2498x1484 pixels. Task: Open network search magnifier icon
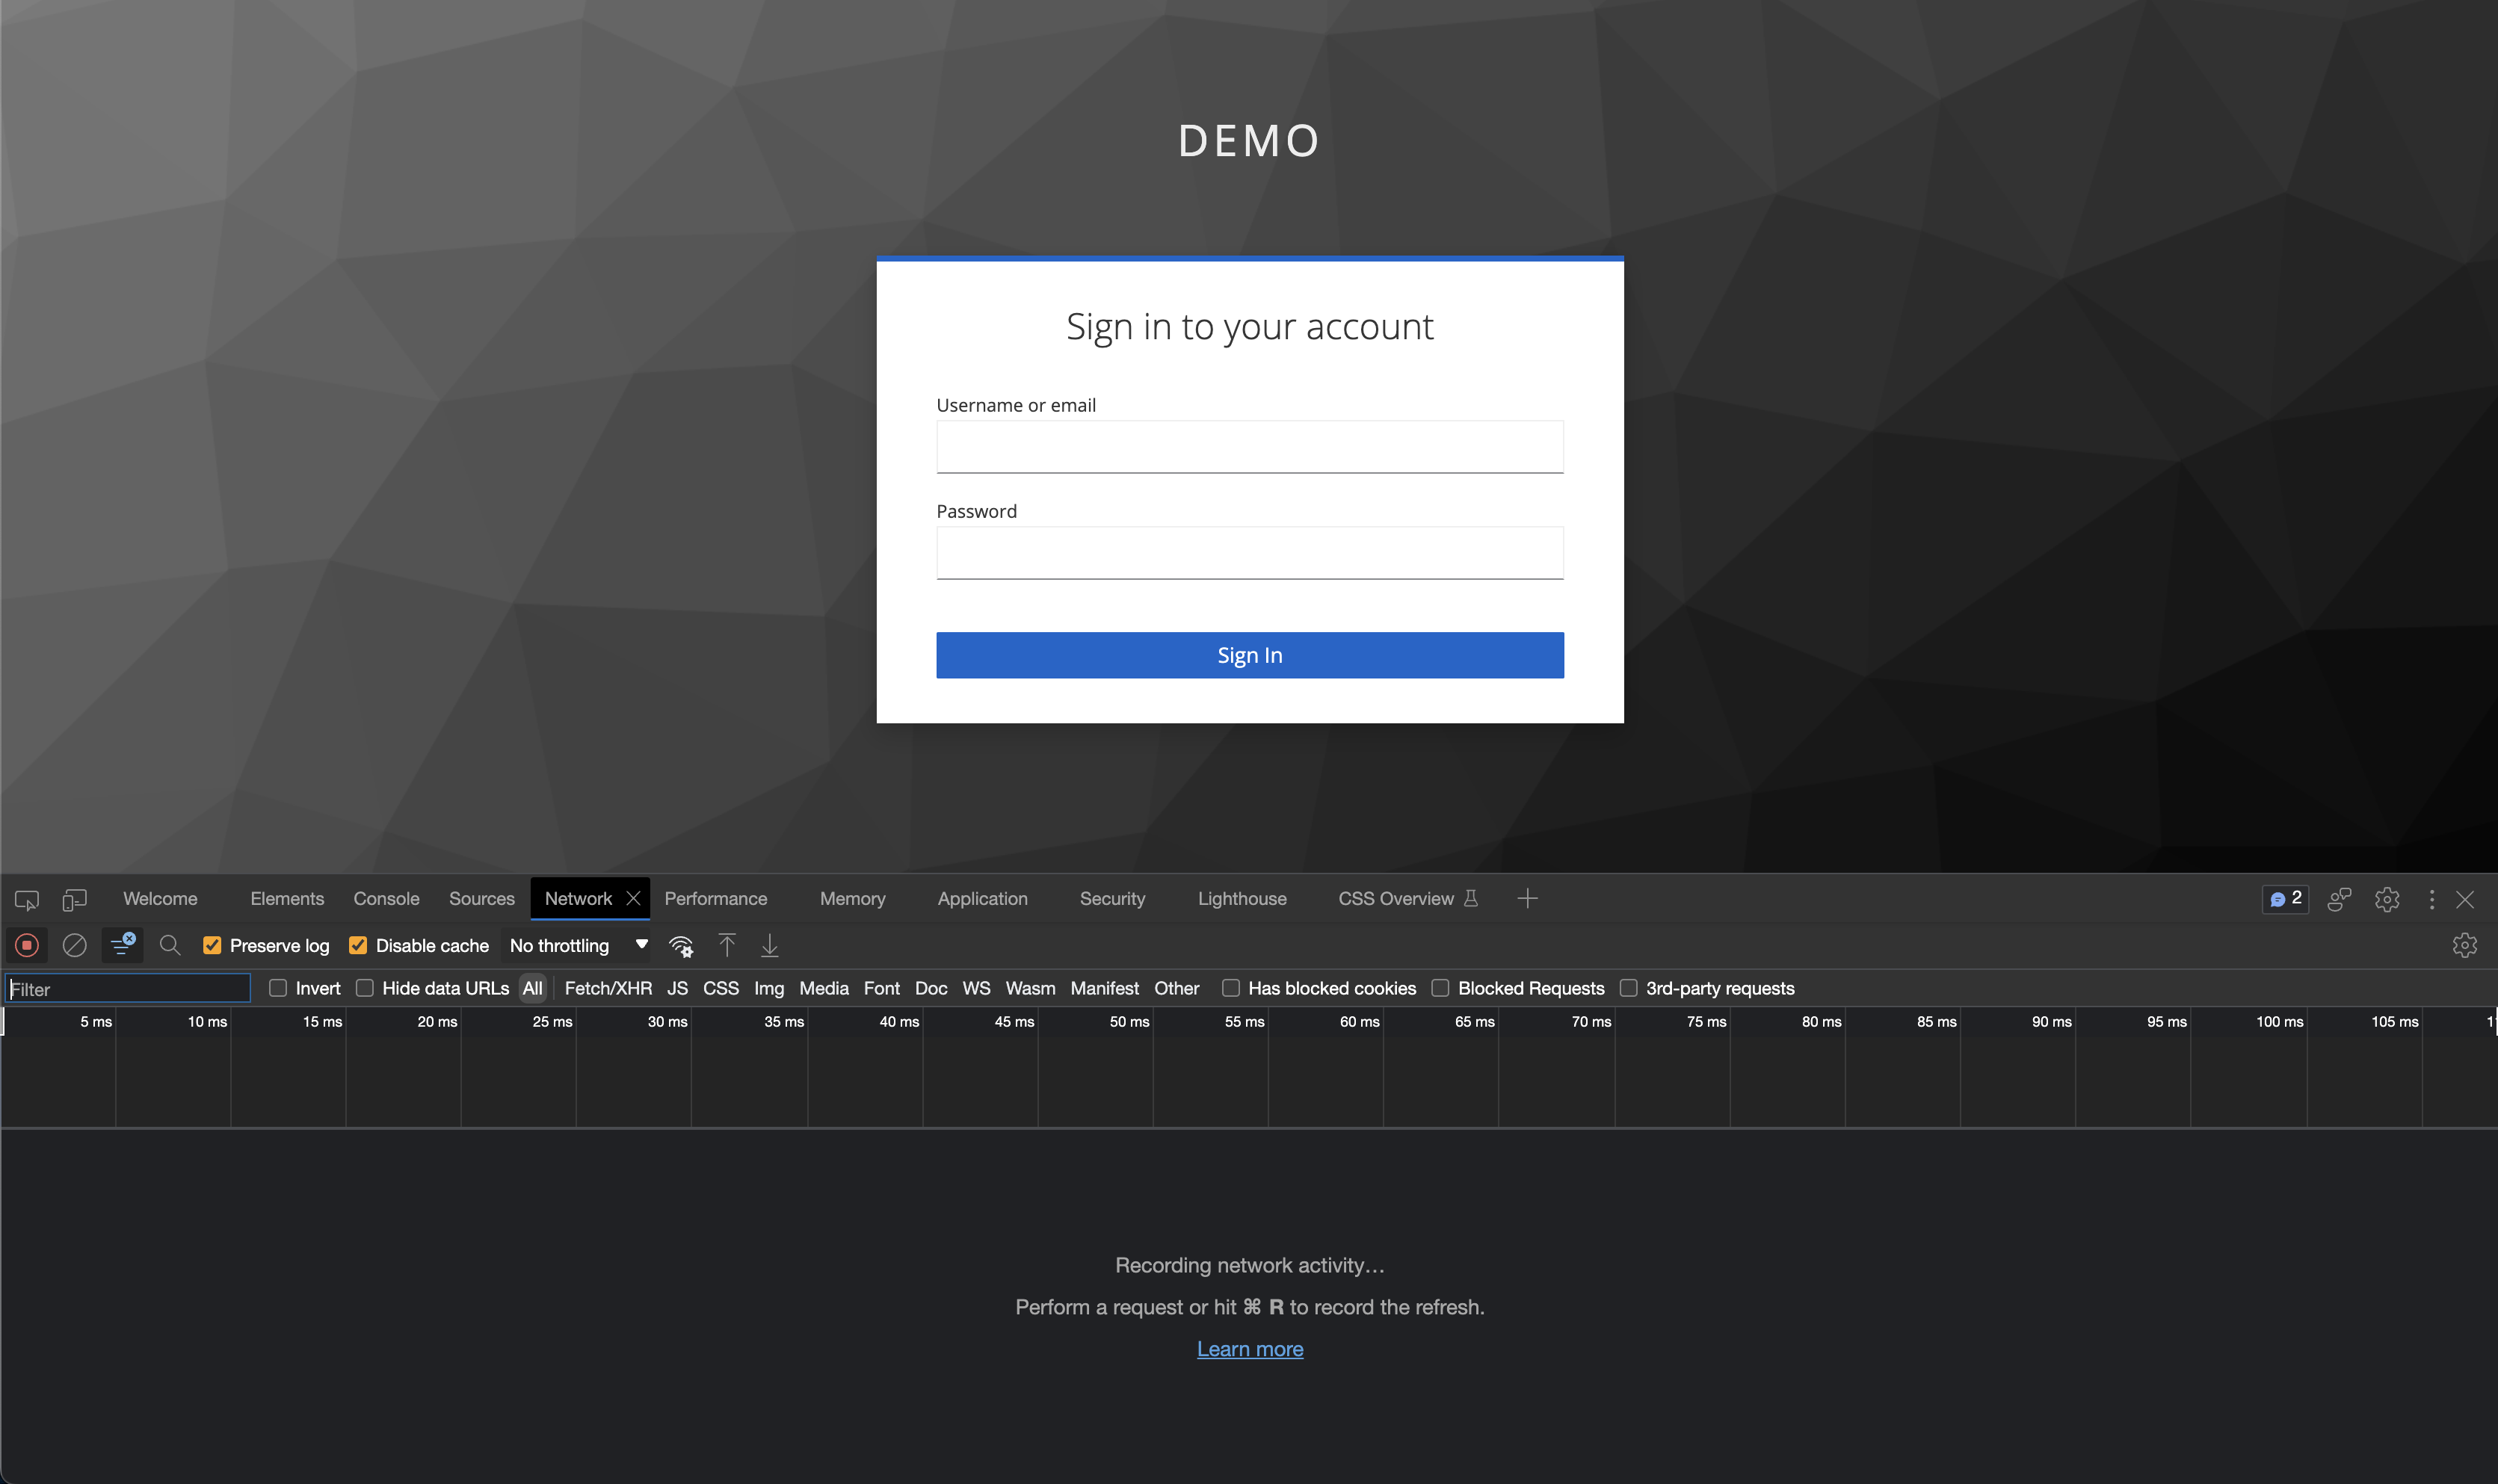(170, 945)
